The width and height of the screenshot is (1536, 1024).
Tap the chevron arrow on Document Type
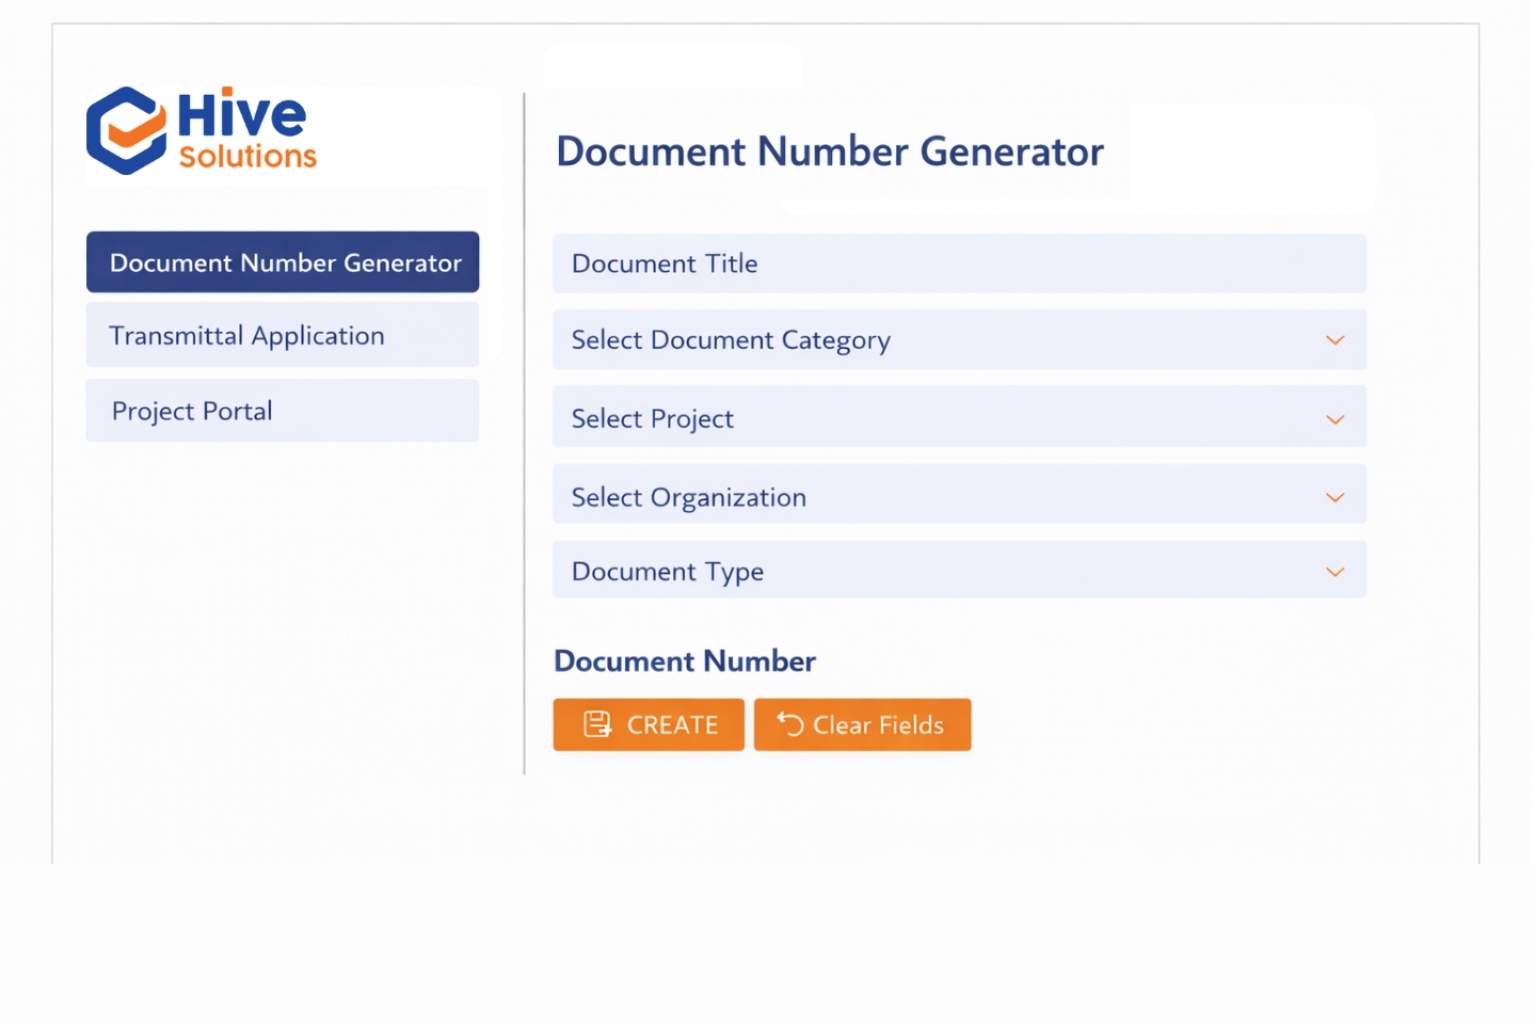1334,572
